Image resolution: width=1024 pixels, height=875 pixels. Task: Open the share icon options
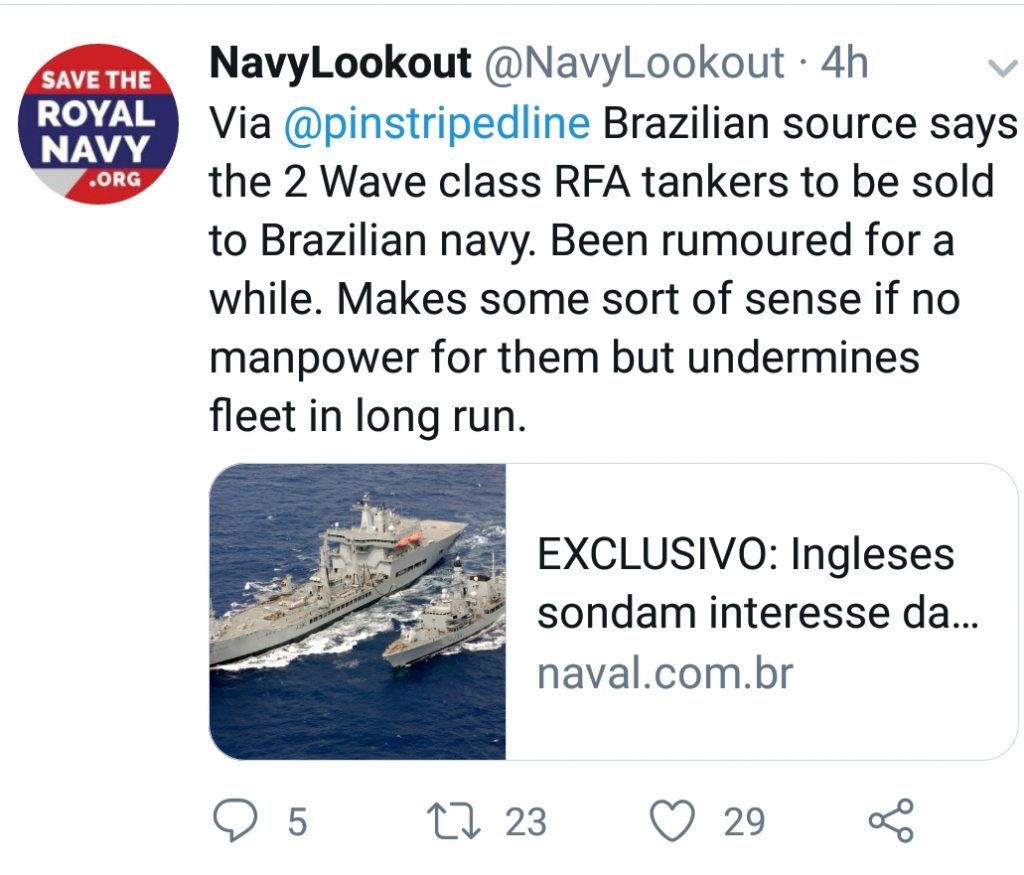(891, 820)
